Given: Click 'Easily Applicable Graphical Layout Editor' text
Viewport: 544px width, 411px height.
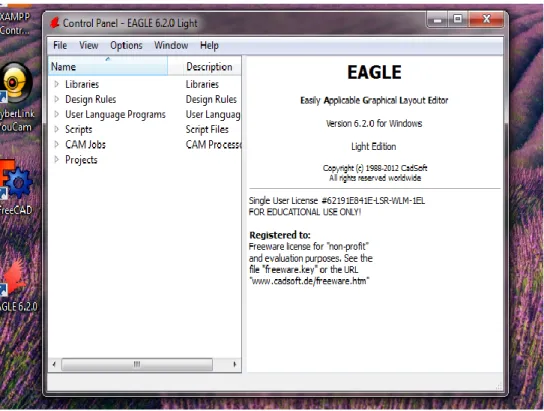Looking at the screenshot, I should pyautogui.click(x=374, y=100).
